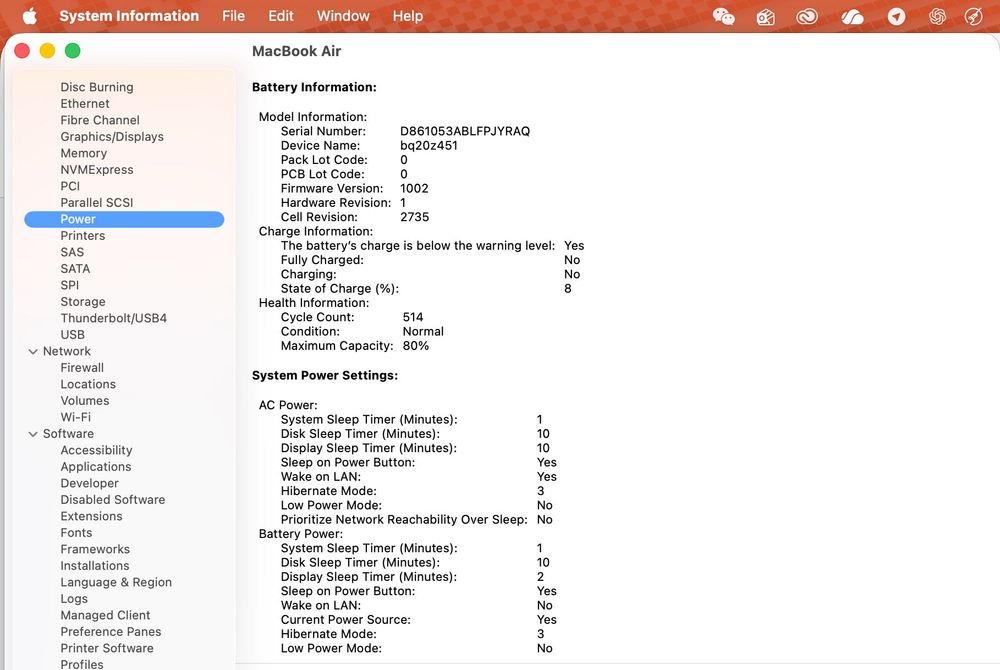Screen dimensions: 1000x670
Task: Select SPI in the sidebar
Action: (70, 285)
